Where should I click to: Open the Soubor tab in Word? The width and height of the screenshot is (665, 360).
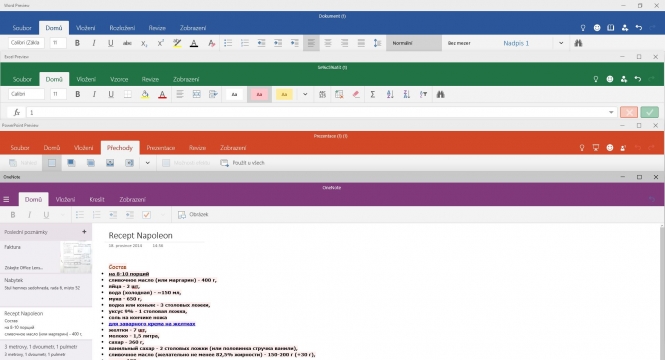22,28
